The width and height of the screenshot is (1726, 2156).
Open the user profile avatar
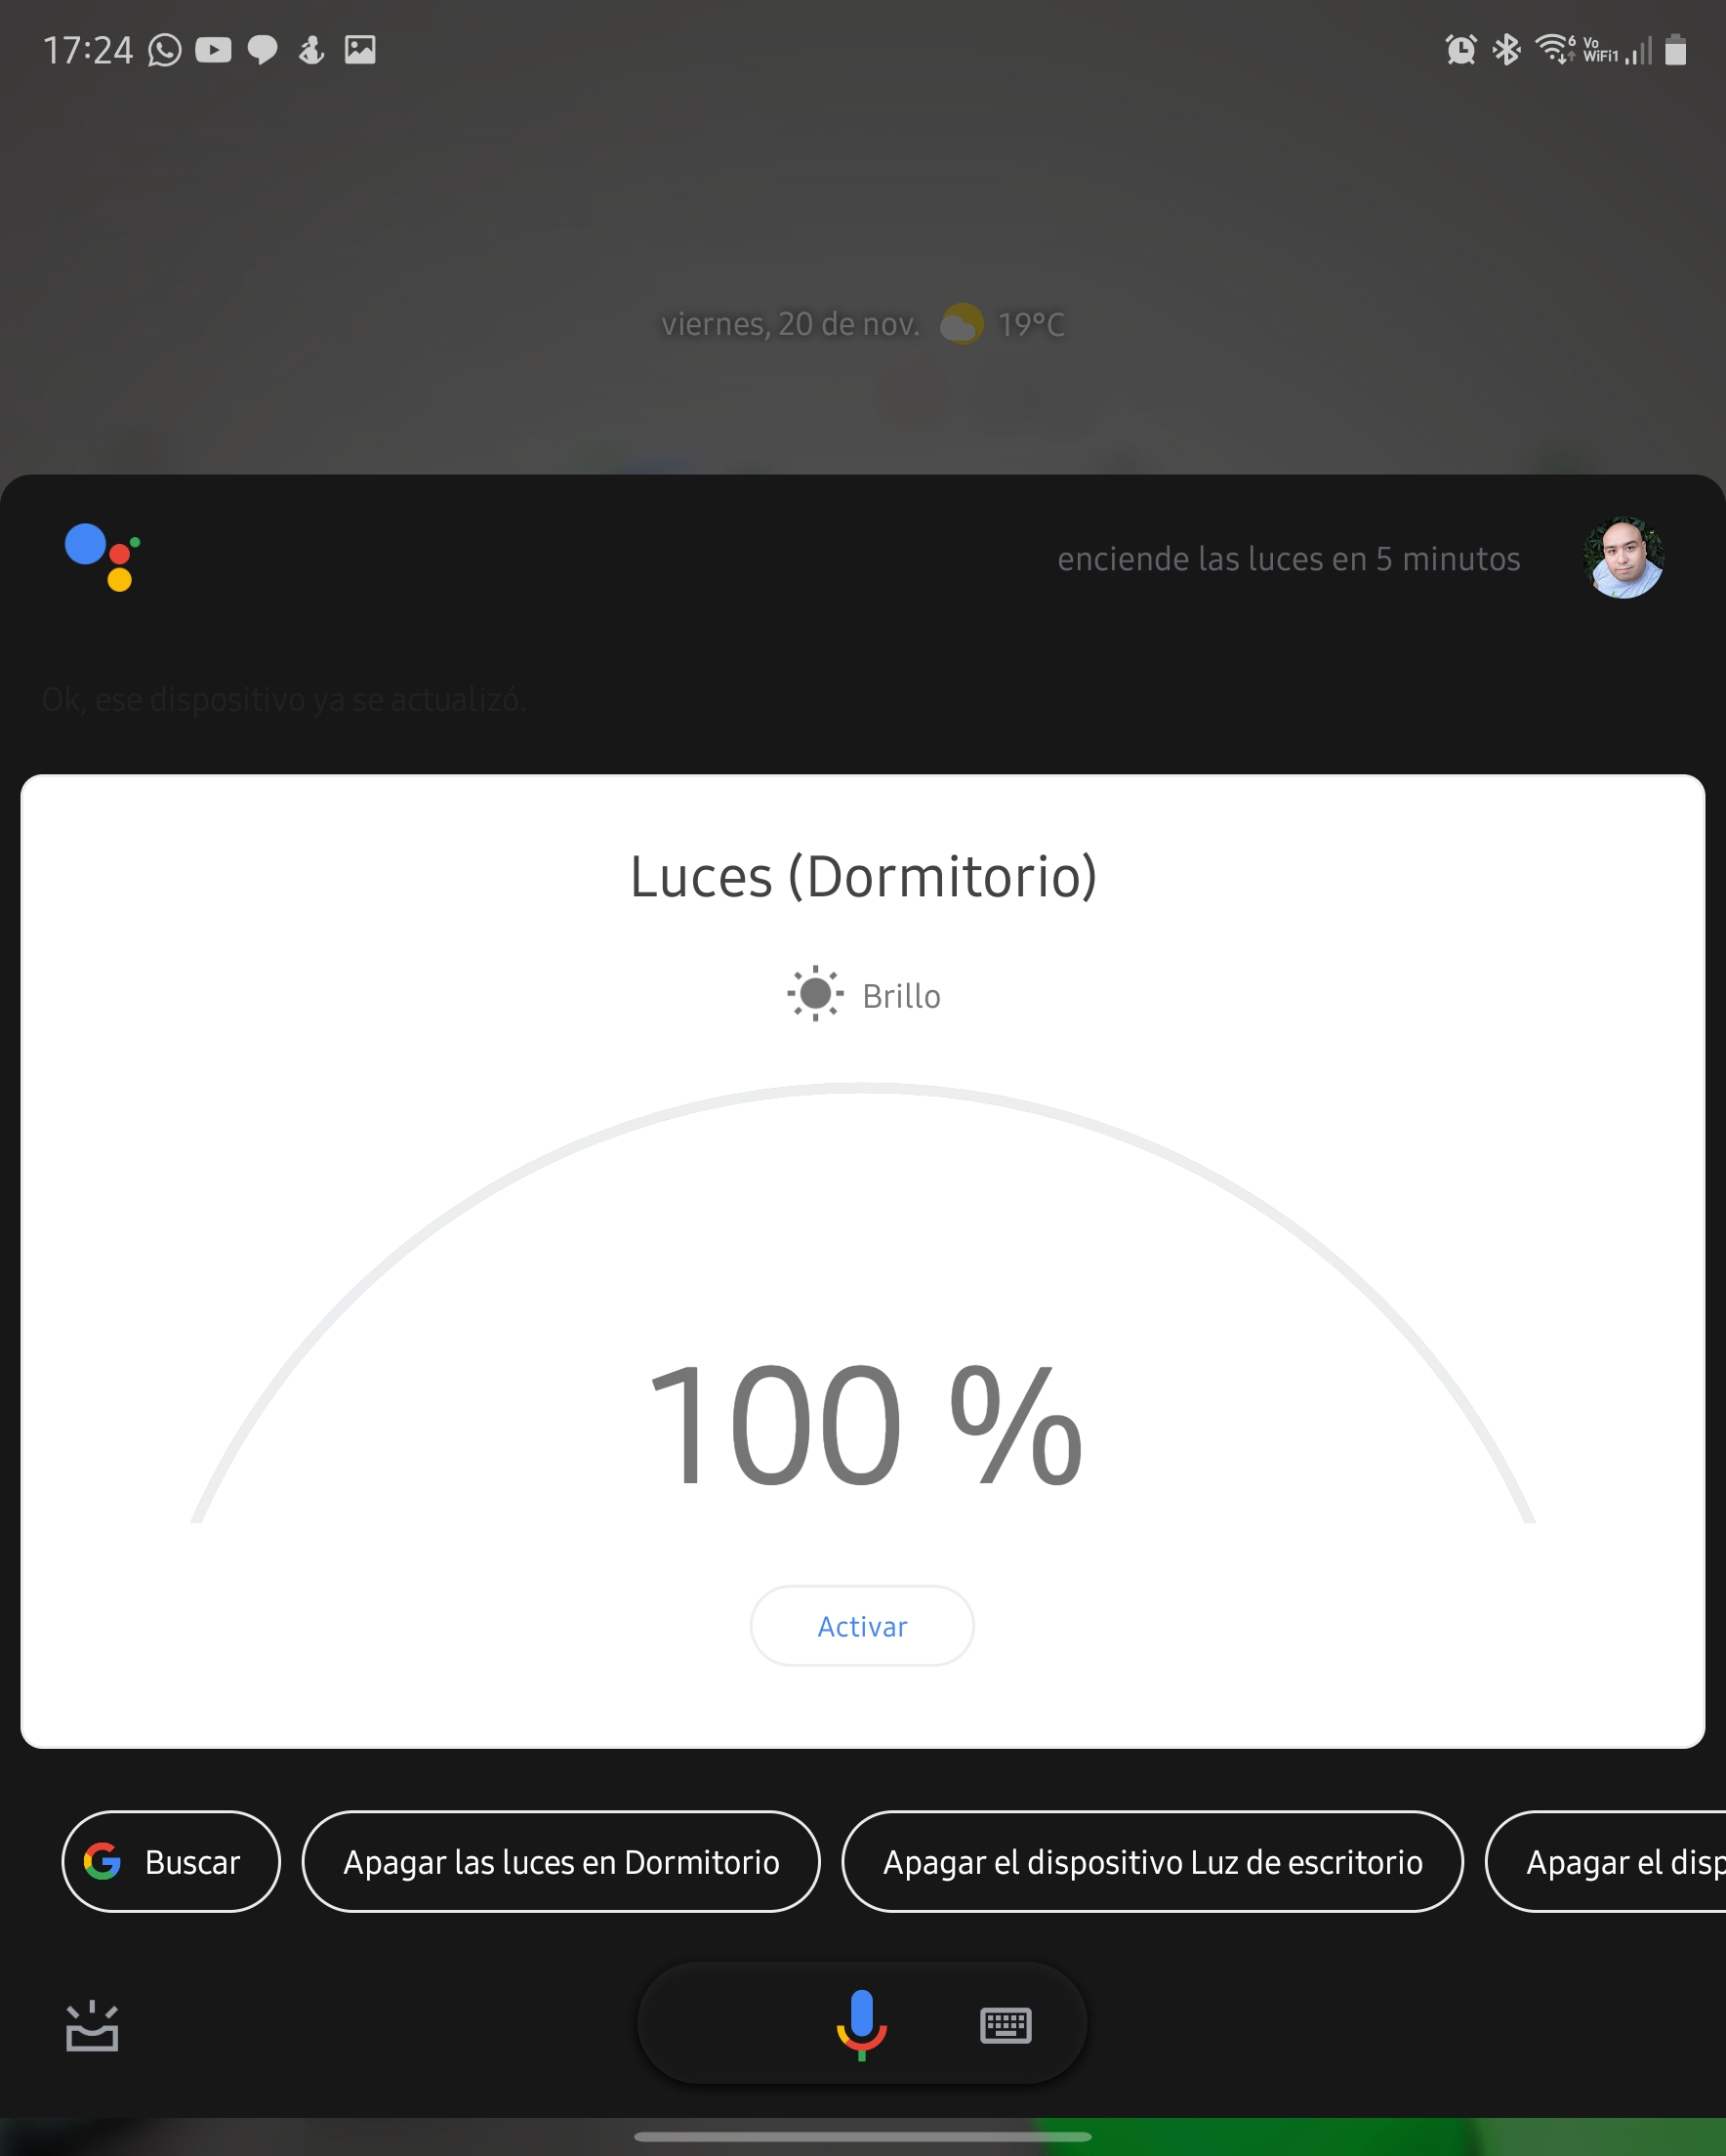tap(1622, 558)
